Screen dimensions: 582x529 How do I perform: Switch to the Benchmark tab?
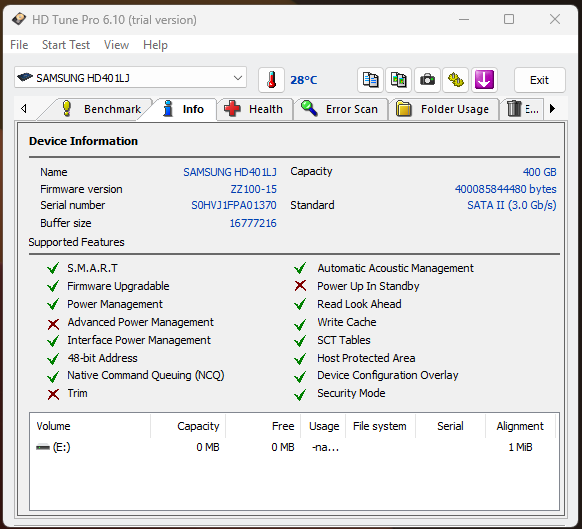(101, 109)
